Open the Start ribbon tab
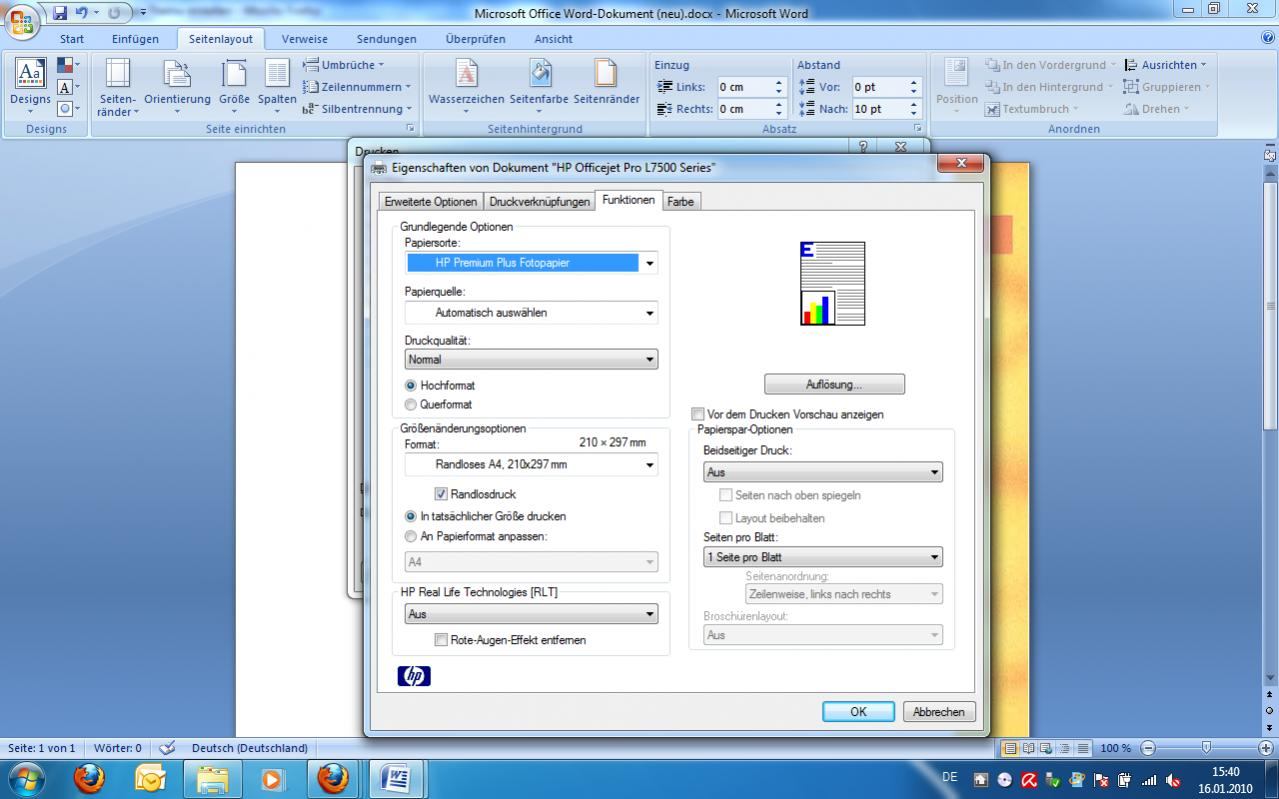This screenshot has height=799, width=1279. pos(72,39)
